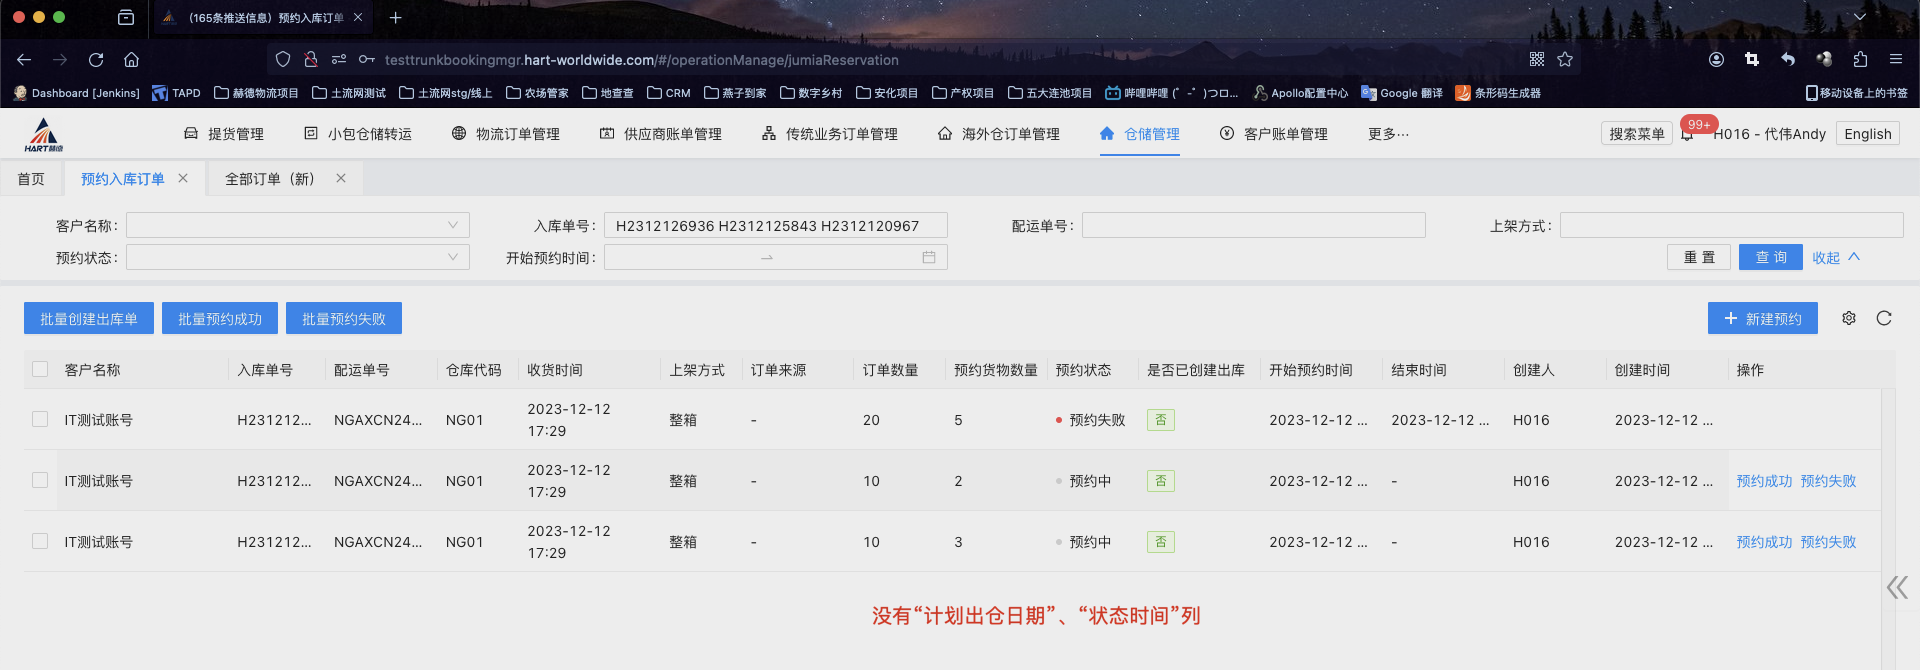The image size is (1920, 670).
Task: Click the HART company logo
Action: click(x=44, y=134)
